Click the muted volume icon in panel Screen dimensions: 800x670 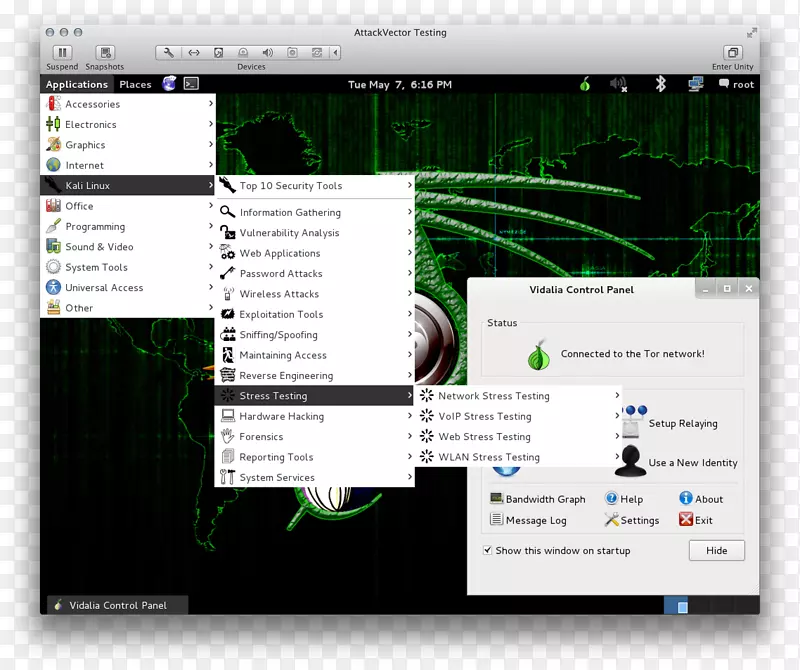click(618, 84)
